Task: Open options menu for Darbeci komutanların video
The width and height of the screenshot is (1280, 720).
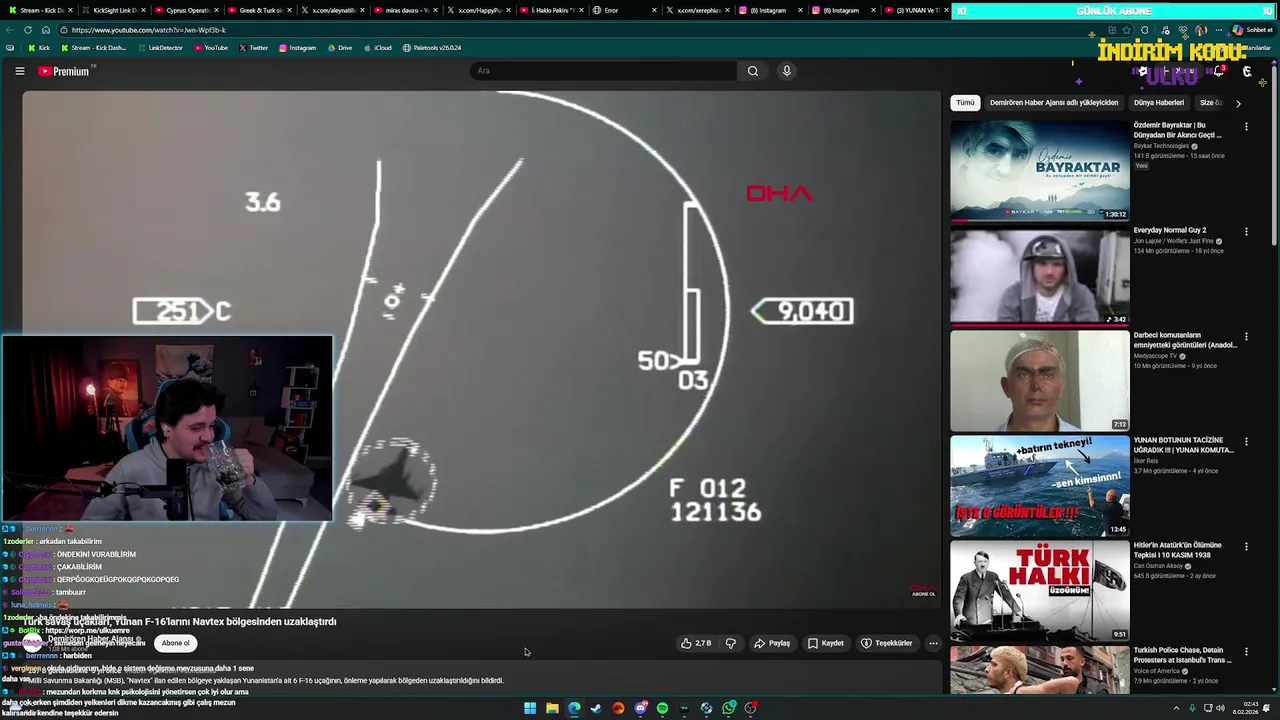Action: (x=1246, y=337)
